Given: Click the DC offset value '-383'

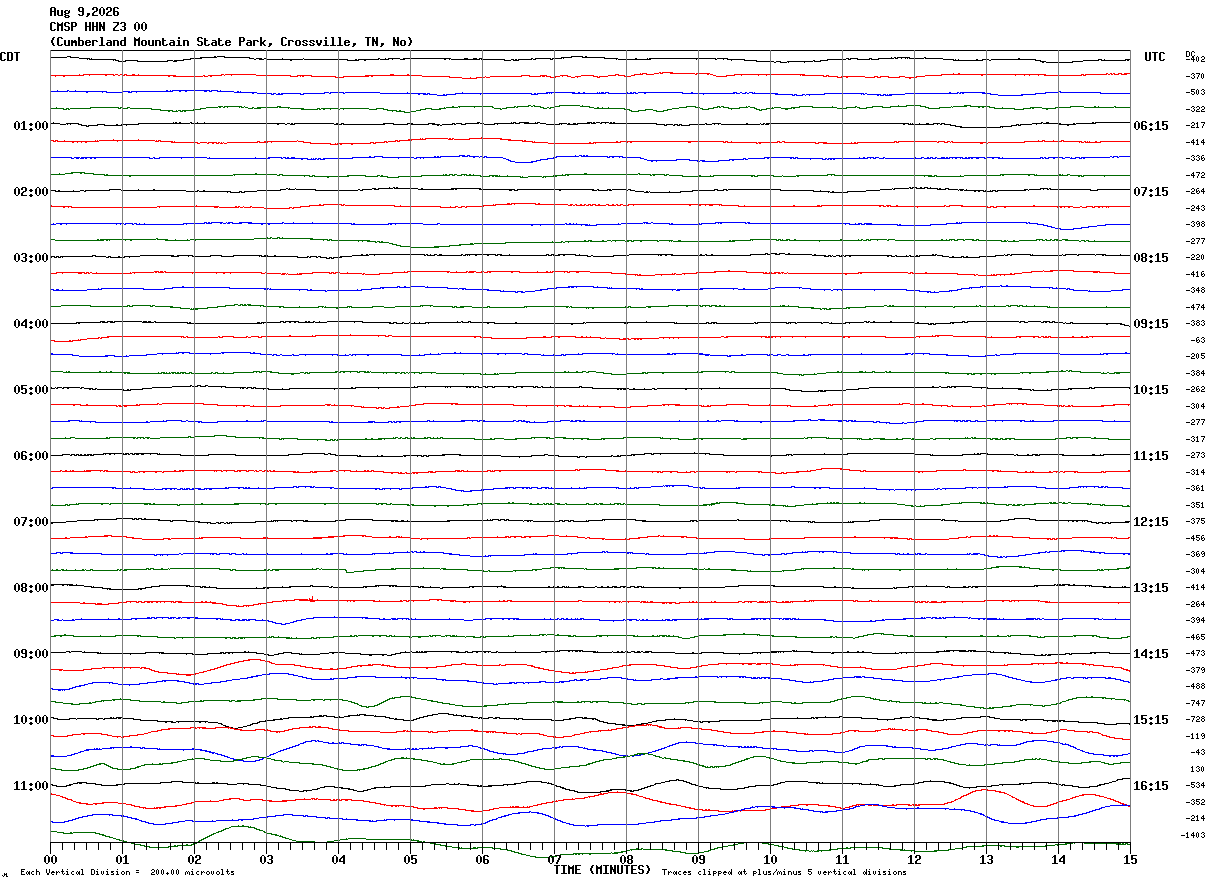Looking at the screenshot, I should (1195, 323).
